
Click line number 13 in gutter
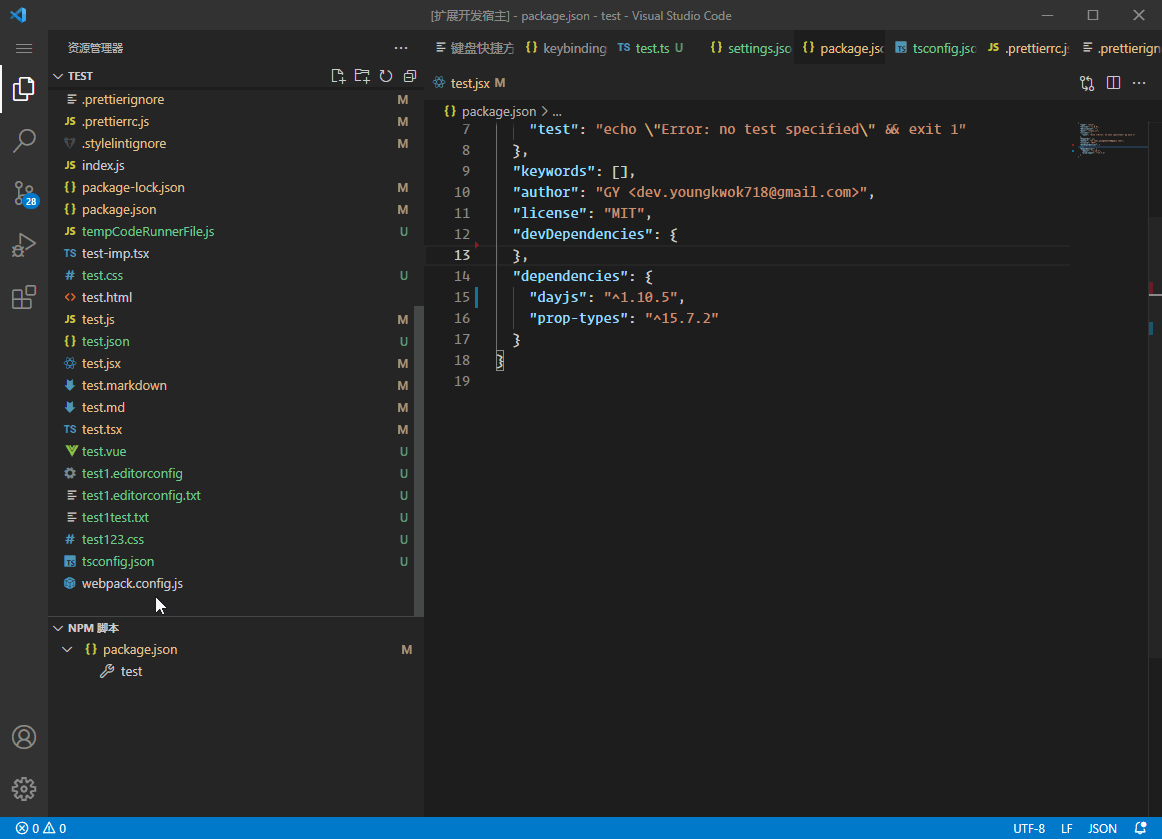click(x=462, y=255)
